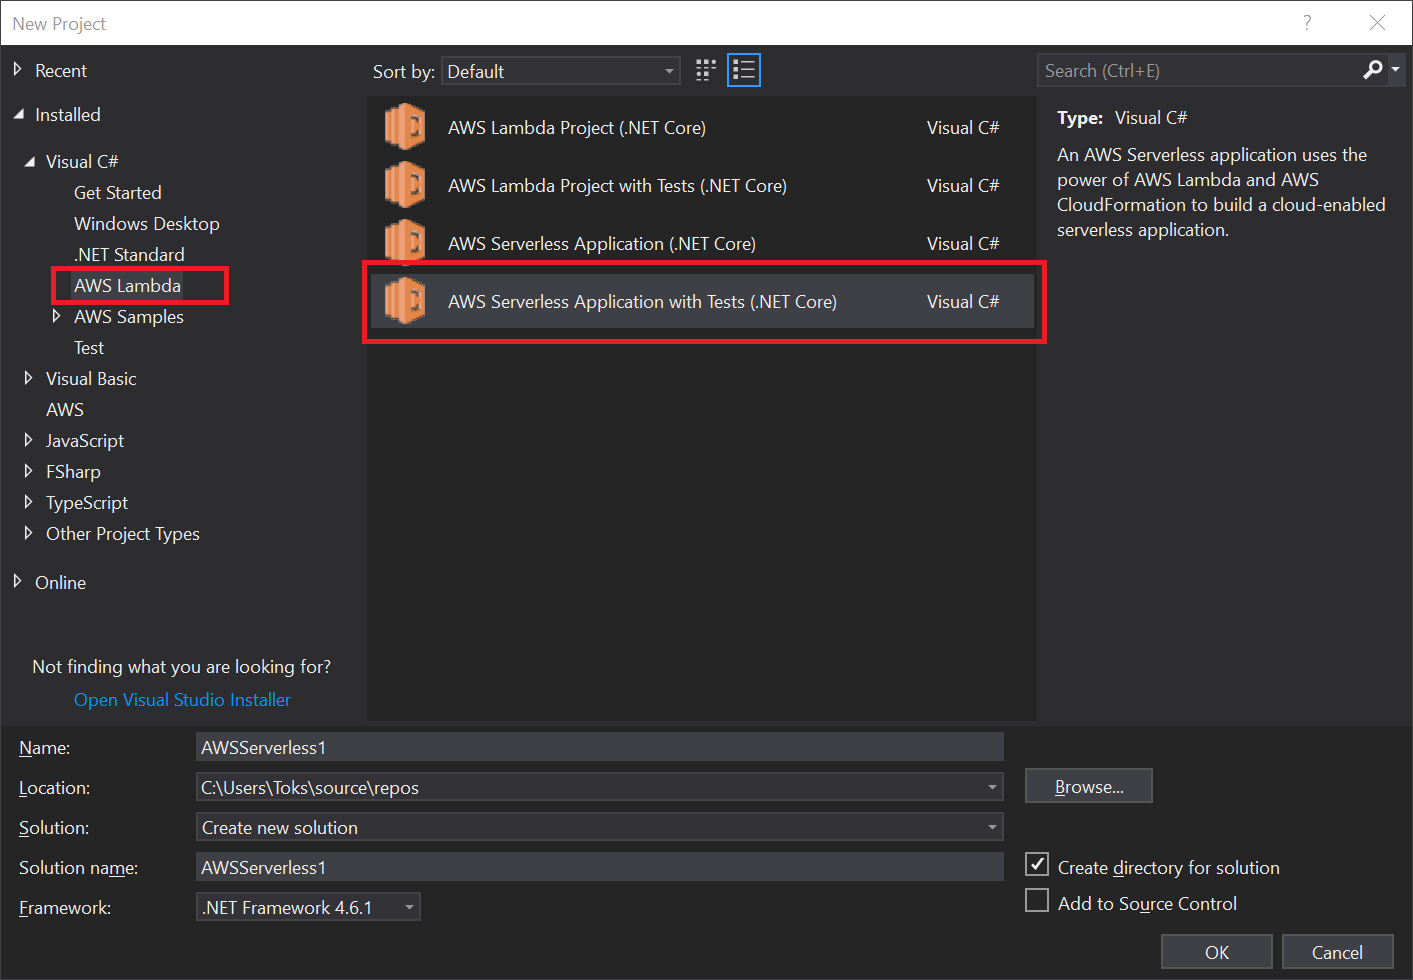Click the Cancel button
The width and height of the screenshot is (1413, 980).
pos(1337,952)
